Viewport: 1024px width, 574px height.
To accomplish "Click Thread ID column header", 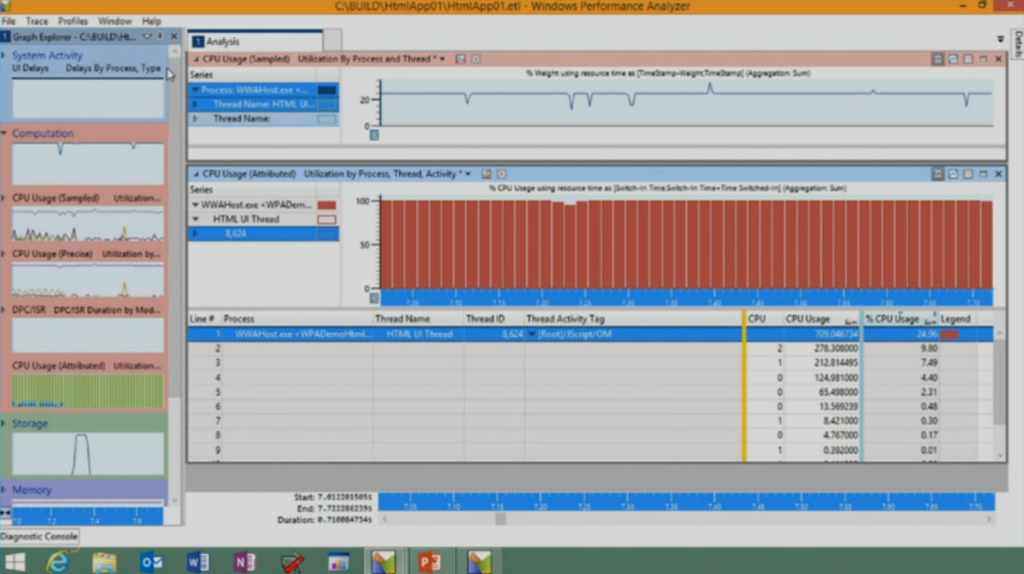I will [494, 319].
